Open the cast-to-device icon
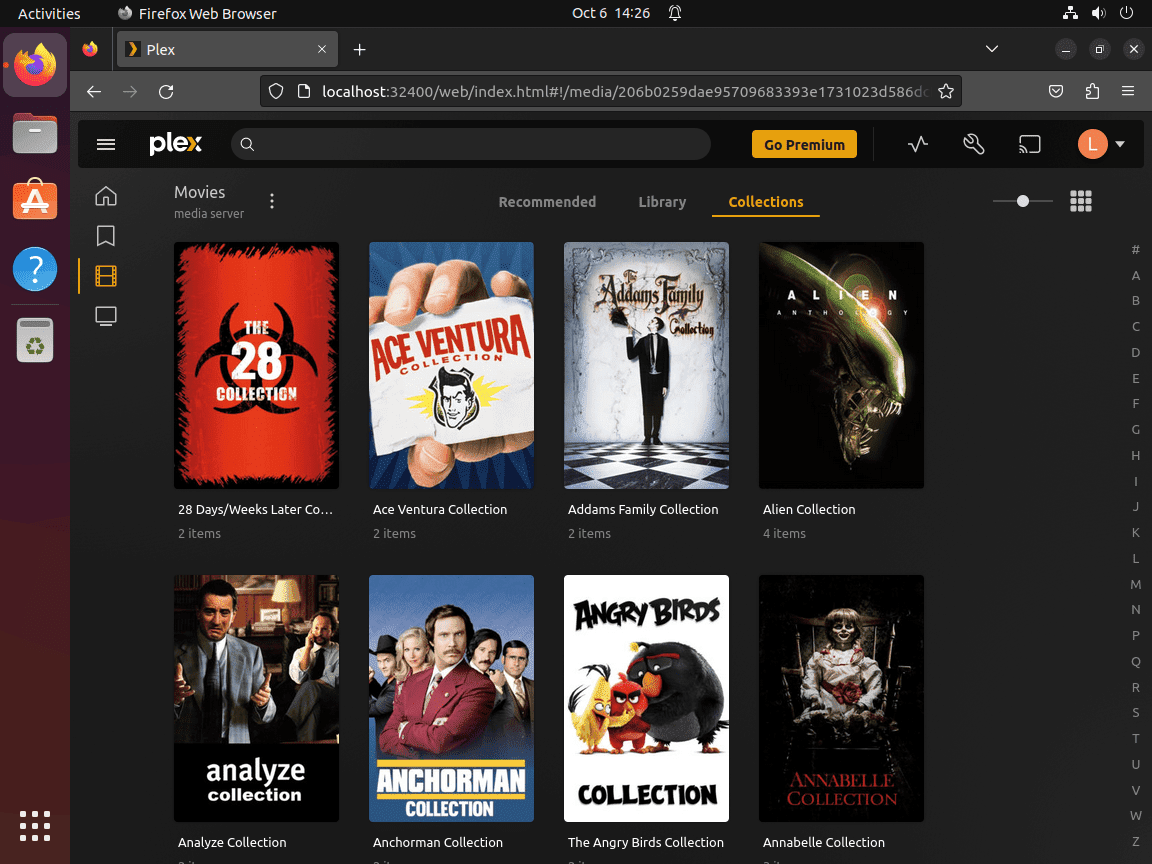1152x864 pixels. point(1029,143)
